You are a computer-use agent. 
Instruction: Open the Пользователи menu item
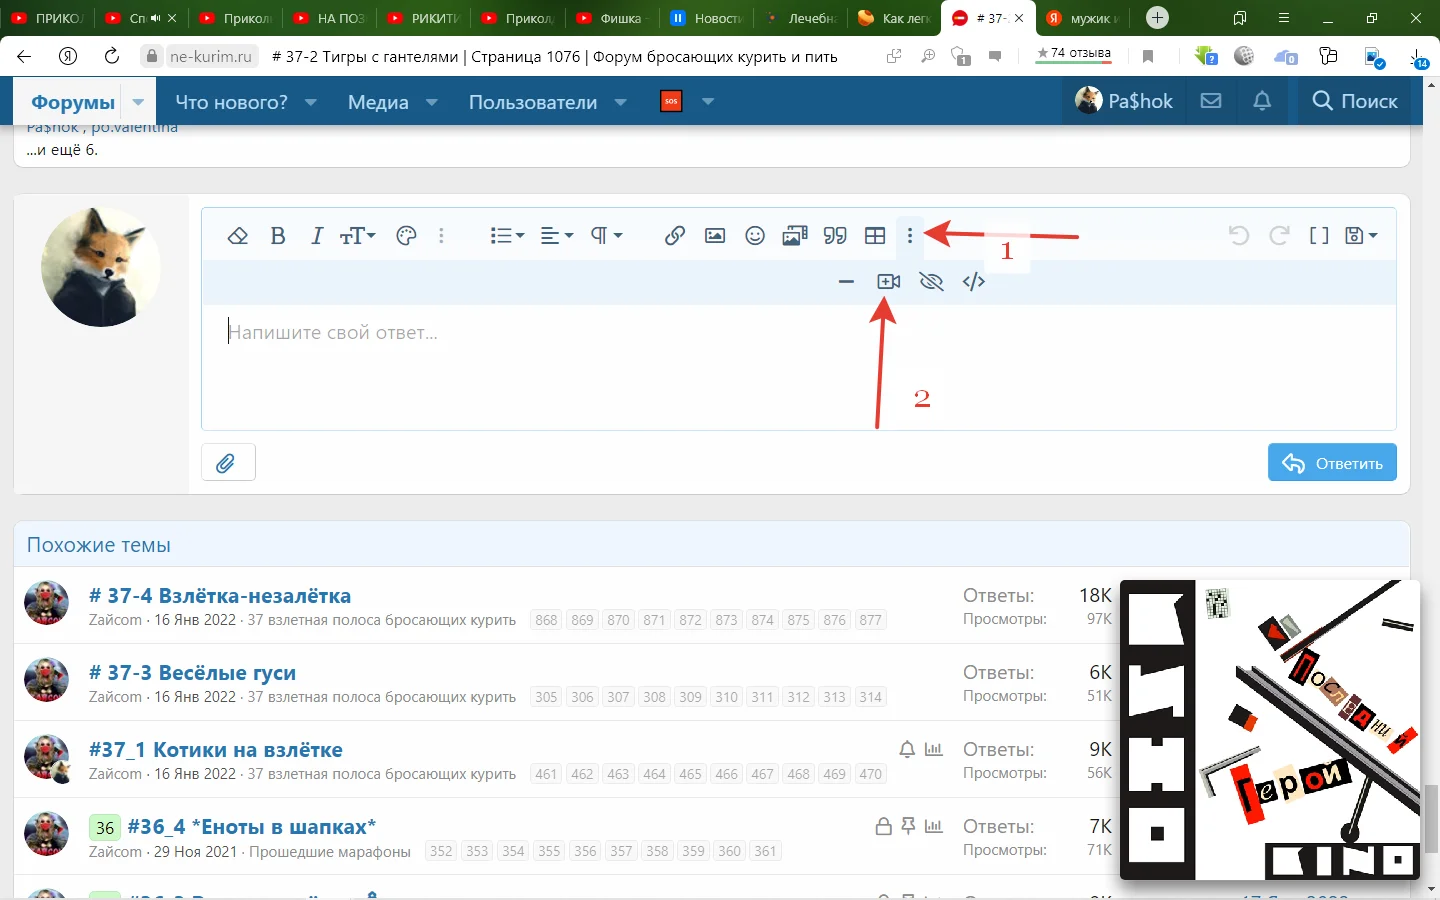pos(532,102)
